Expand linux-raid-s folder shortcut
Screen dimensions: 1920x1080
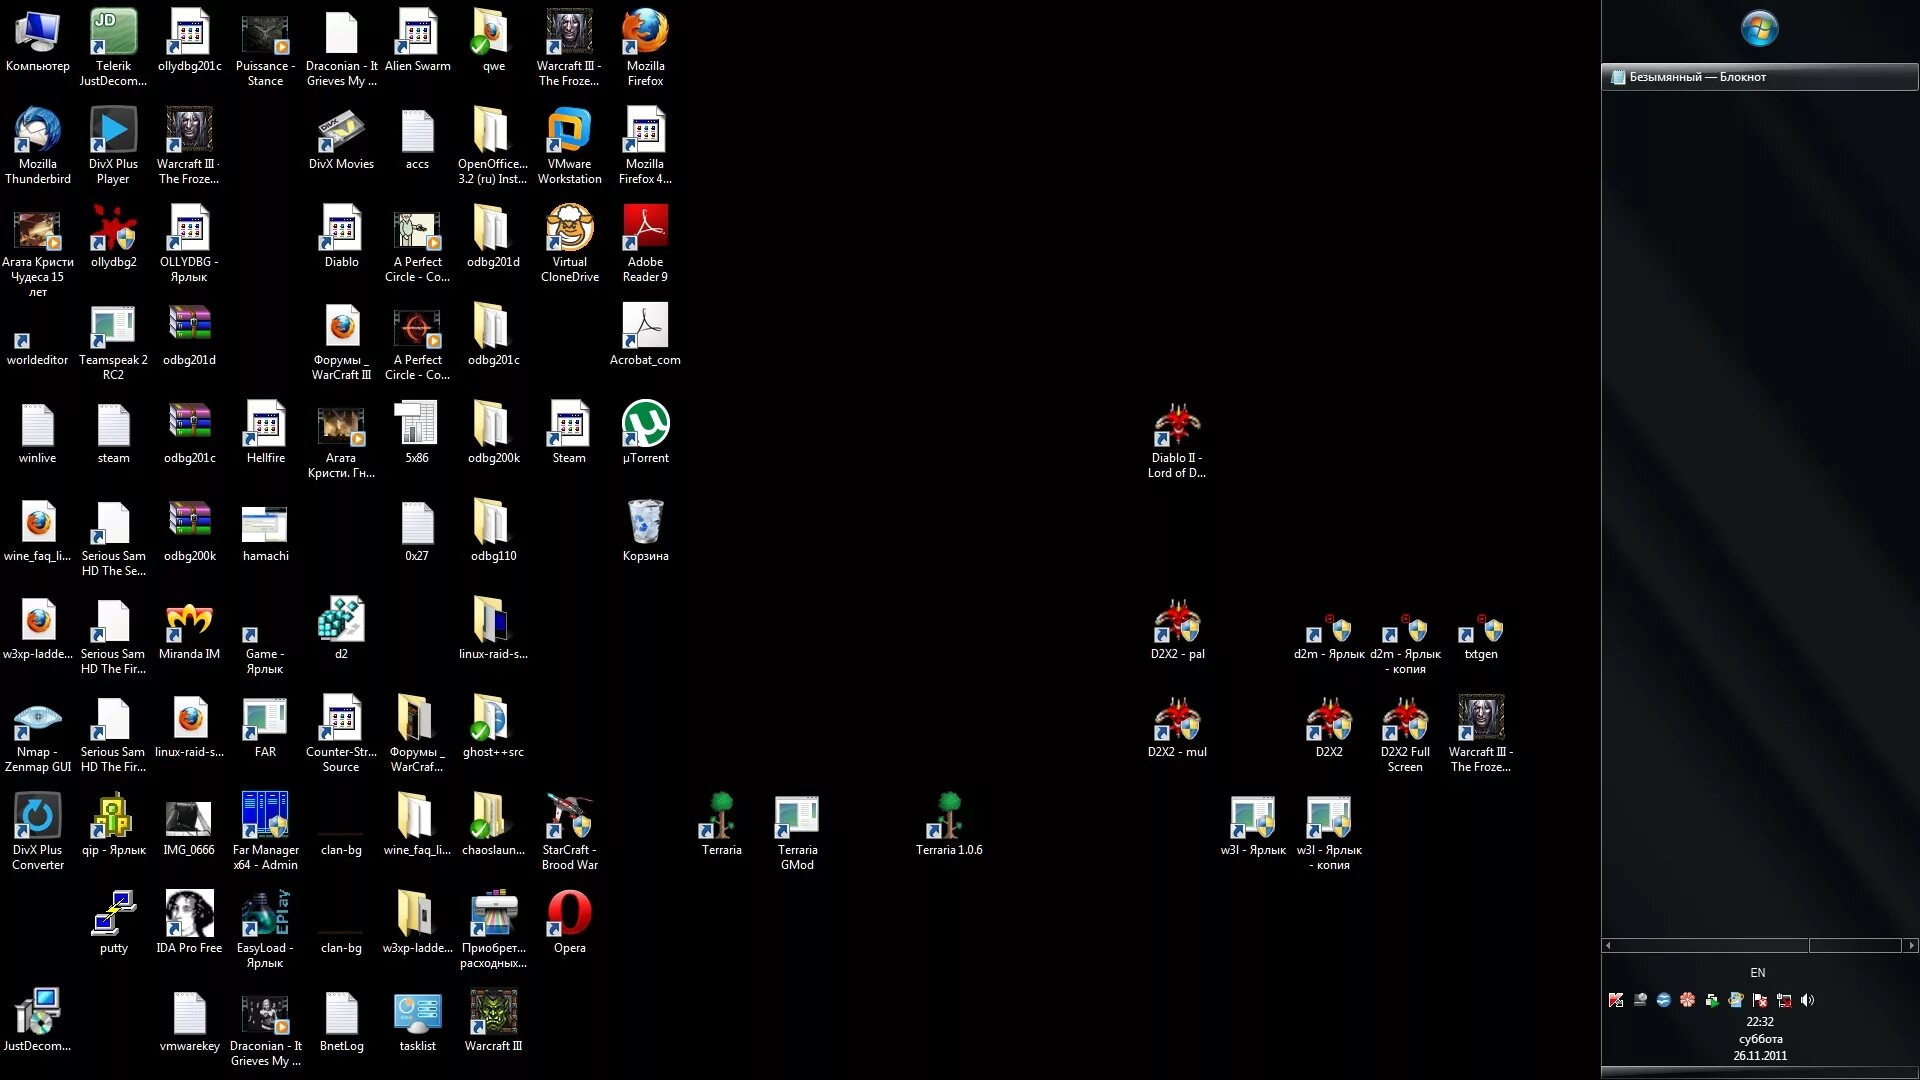click(x=492, y=620)
